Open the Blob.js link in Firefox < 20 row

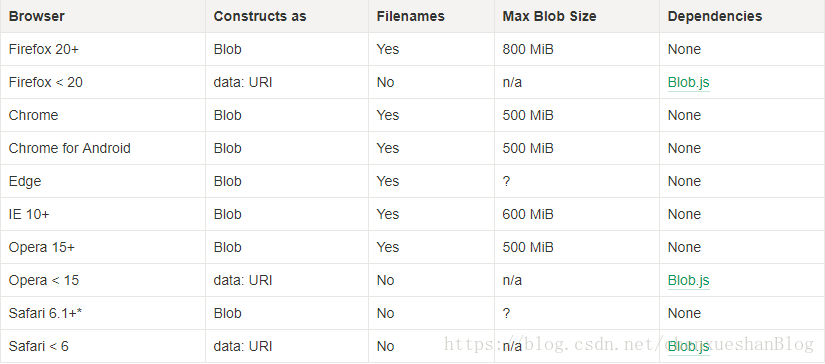click(689, 83)
